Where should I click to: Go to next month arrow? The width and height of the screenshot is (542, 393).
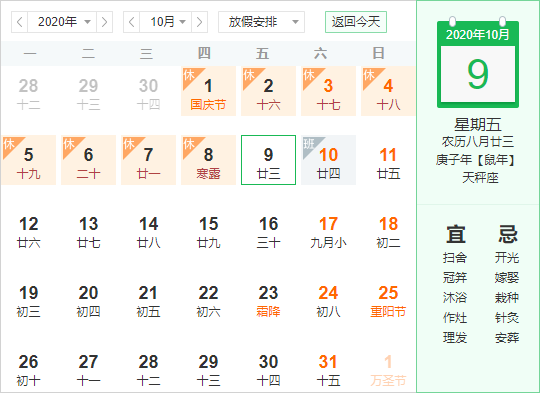coord(199,22)
